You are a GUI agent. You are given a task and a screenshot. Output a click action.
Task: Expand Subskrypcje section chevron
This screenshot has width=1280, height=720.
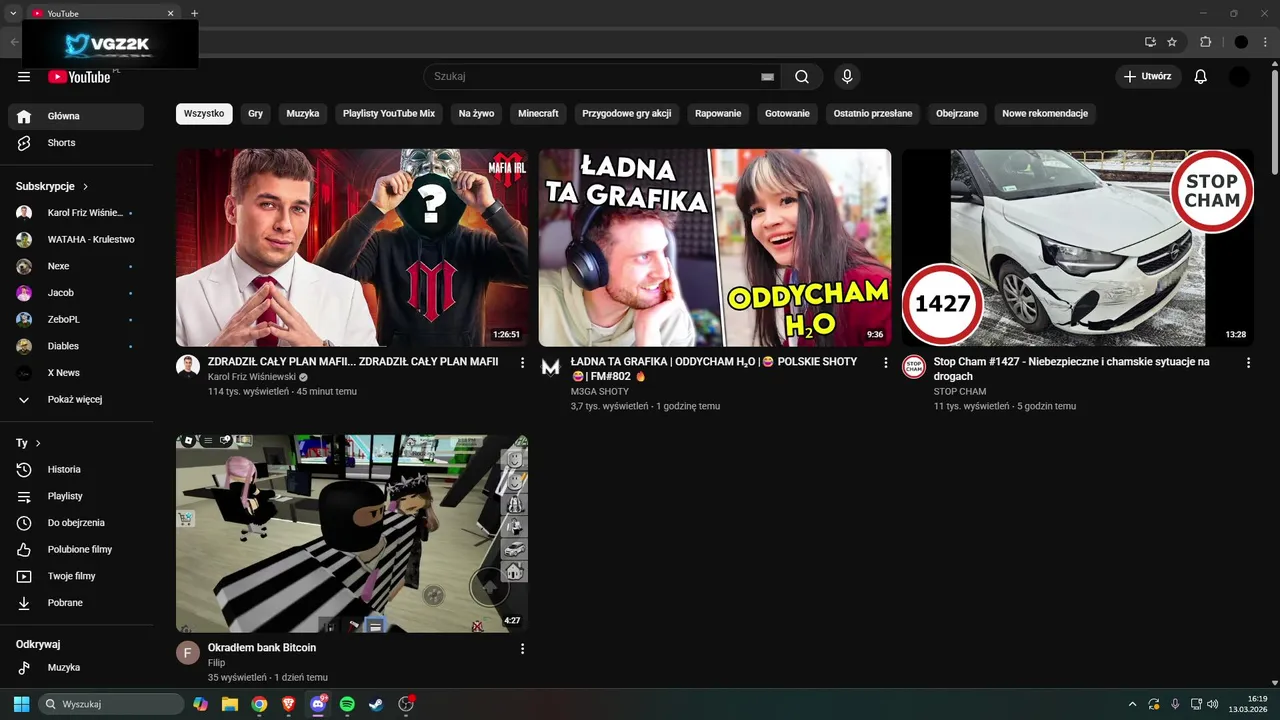pos(85,187)
